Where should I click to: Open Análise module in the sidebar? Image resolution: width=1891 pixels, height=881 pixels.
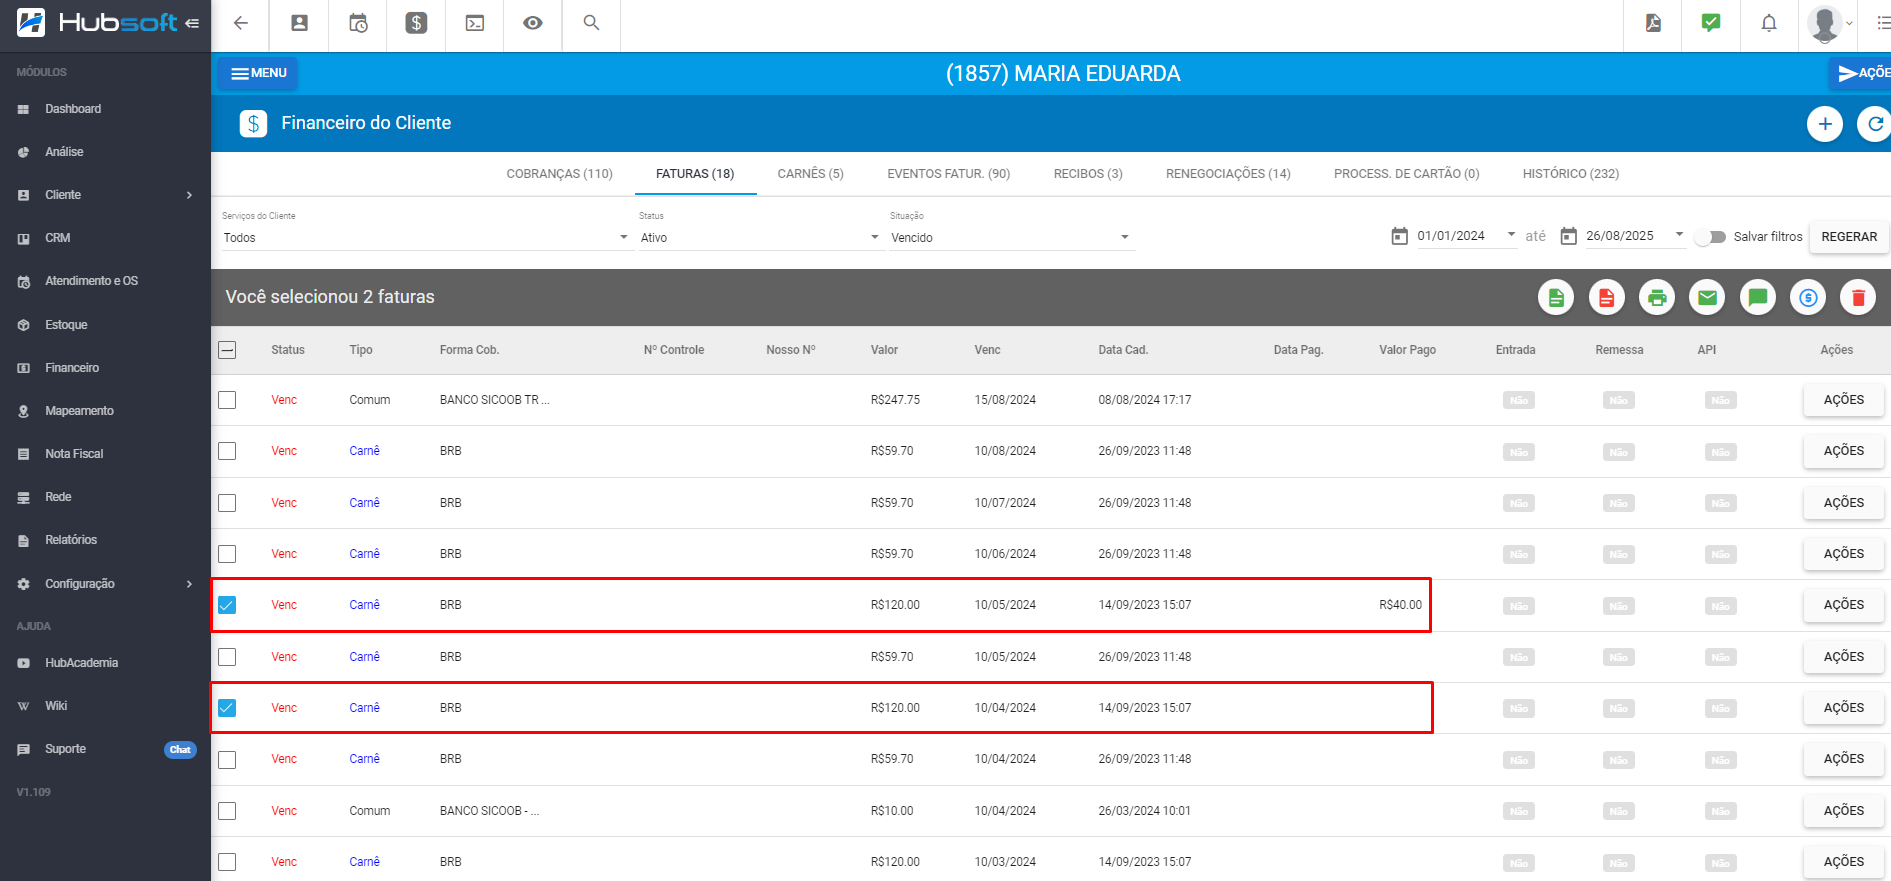coord(64,152)
